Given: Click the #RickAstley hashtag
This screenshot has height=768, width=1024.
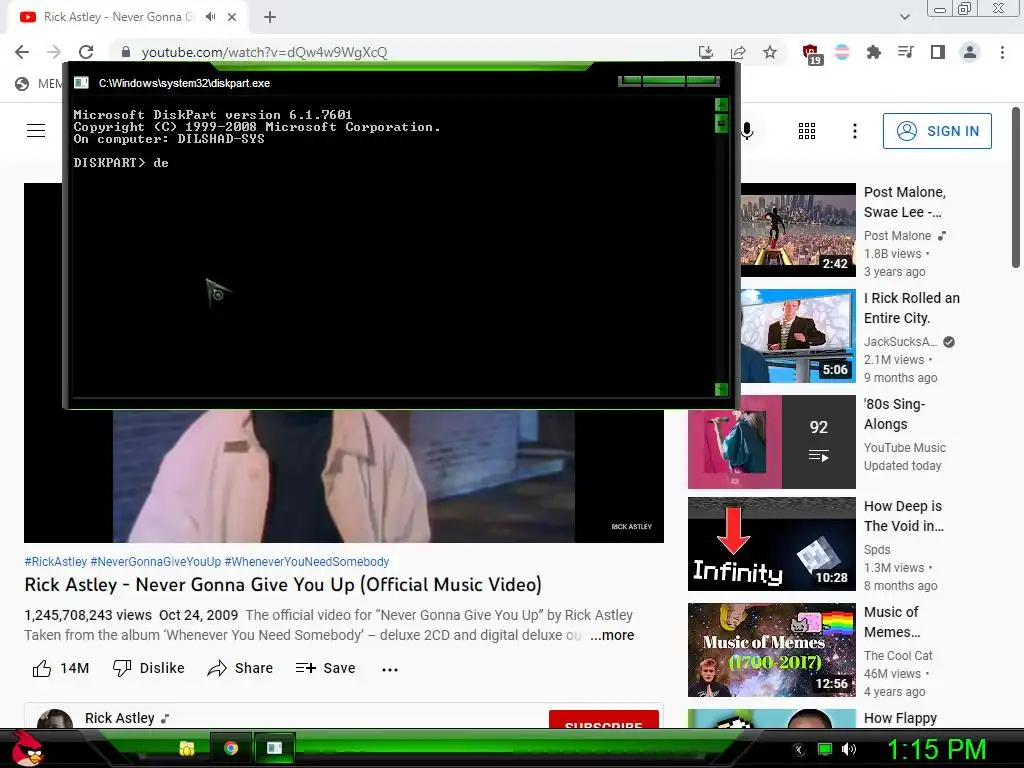Looking at the screenshot, I should [56, 562].
